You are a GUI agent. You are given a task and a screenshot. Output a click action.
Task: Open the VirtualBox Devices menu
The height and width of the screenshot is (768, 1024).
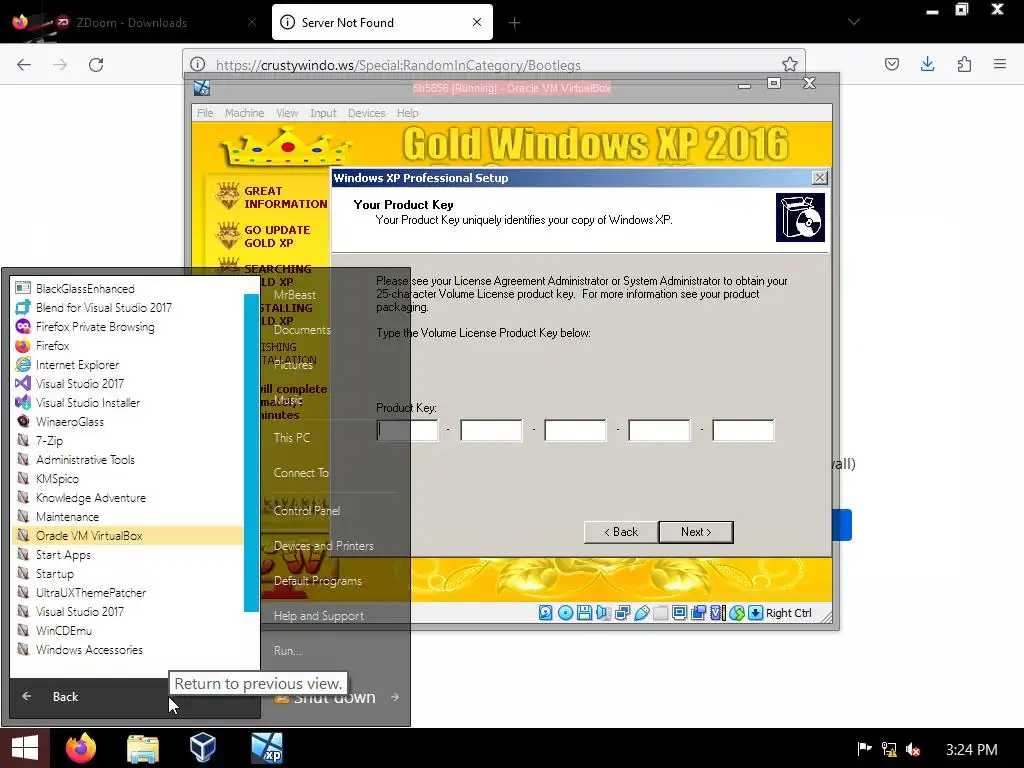(x=366, y=113)
